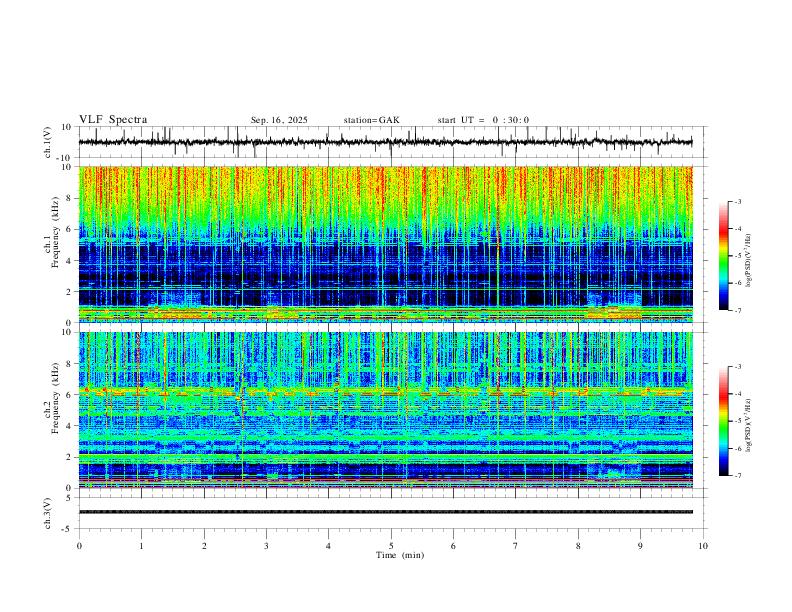Click the ch.1 spectrogram panel
Screen dimensions: 792x612
pos(385,244)
